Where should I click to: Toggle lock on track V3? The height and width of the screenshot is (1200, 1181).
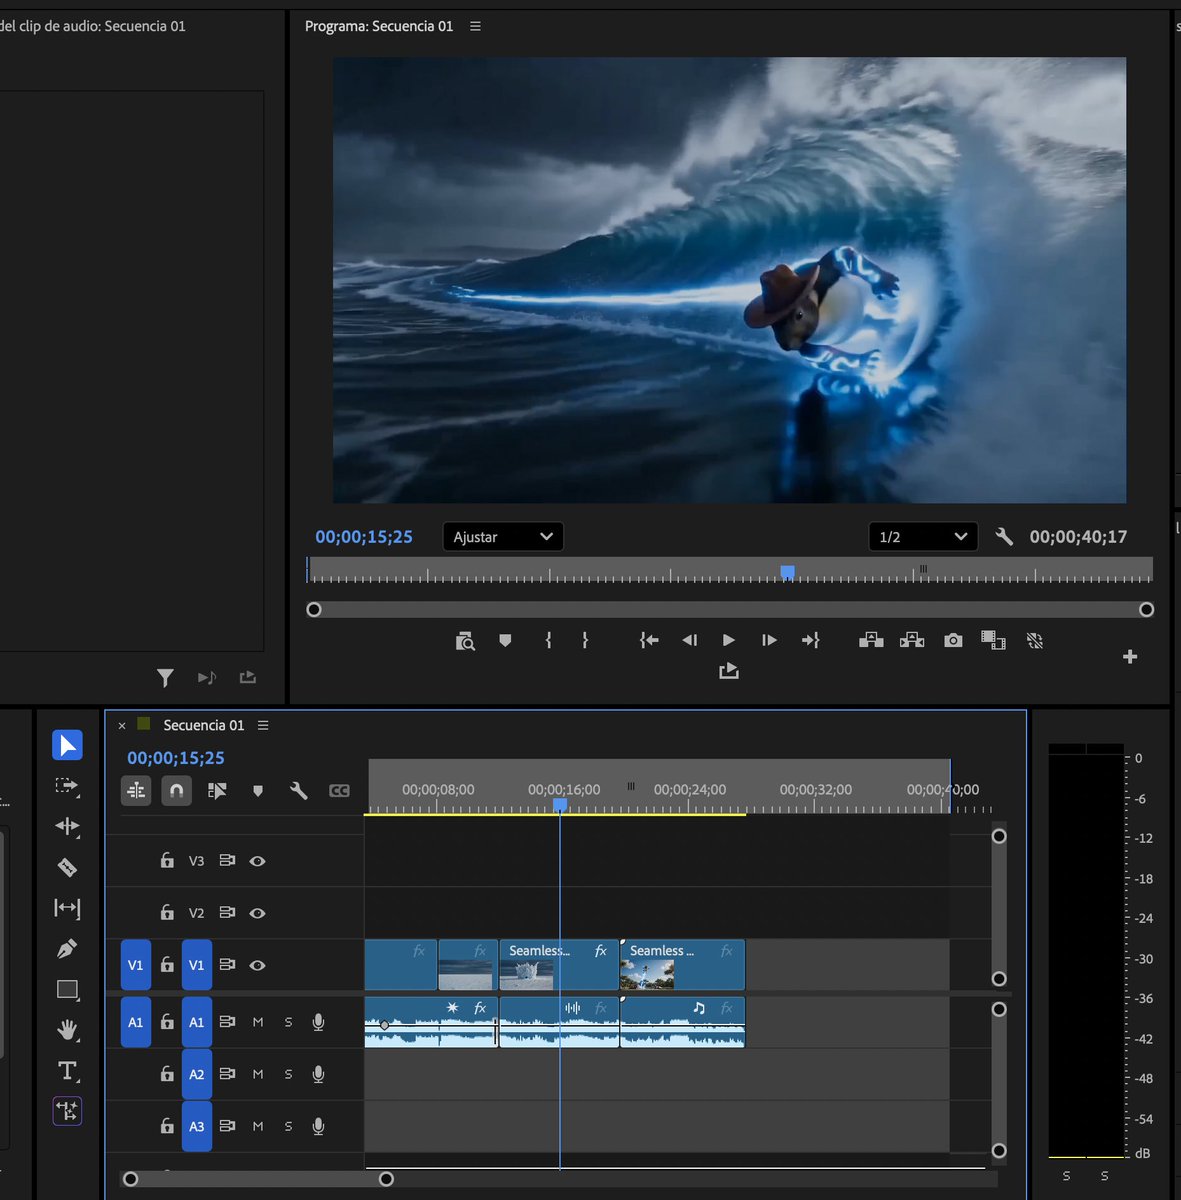coord(167,860)
